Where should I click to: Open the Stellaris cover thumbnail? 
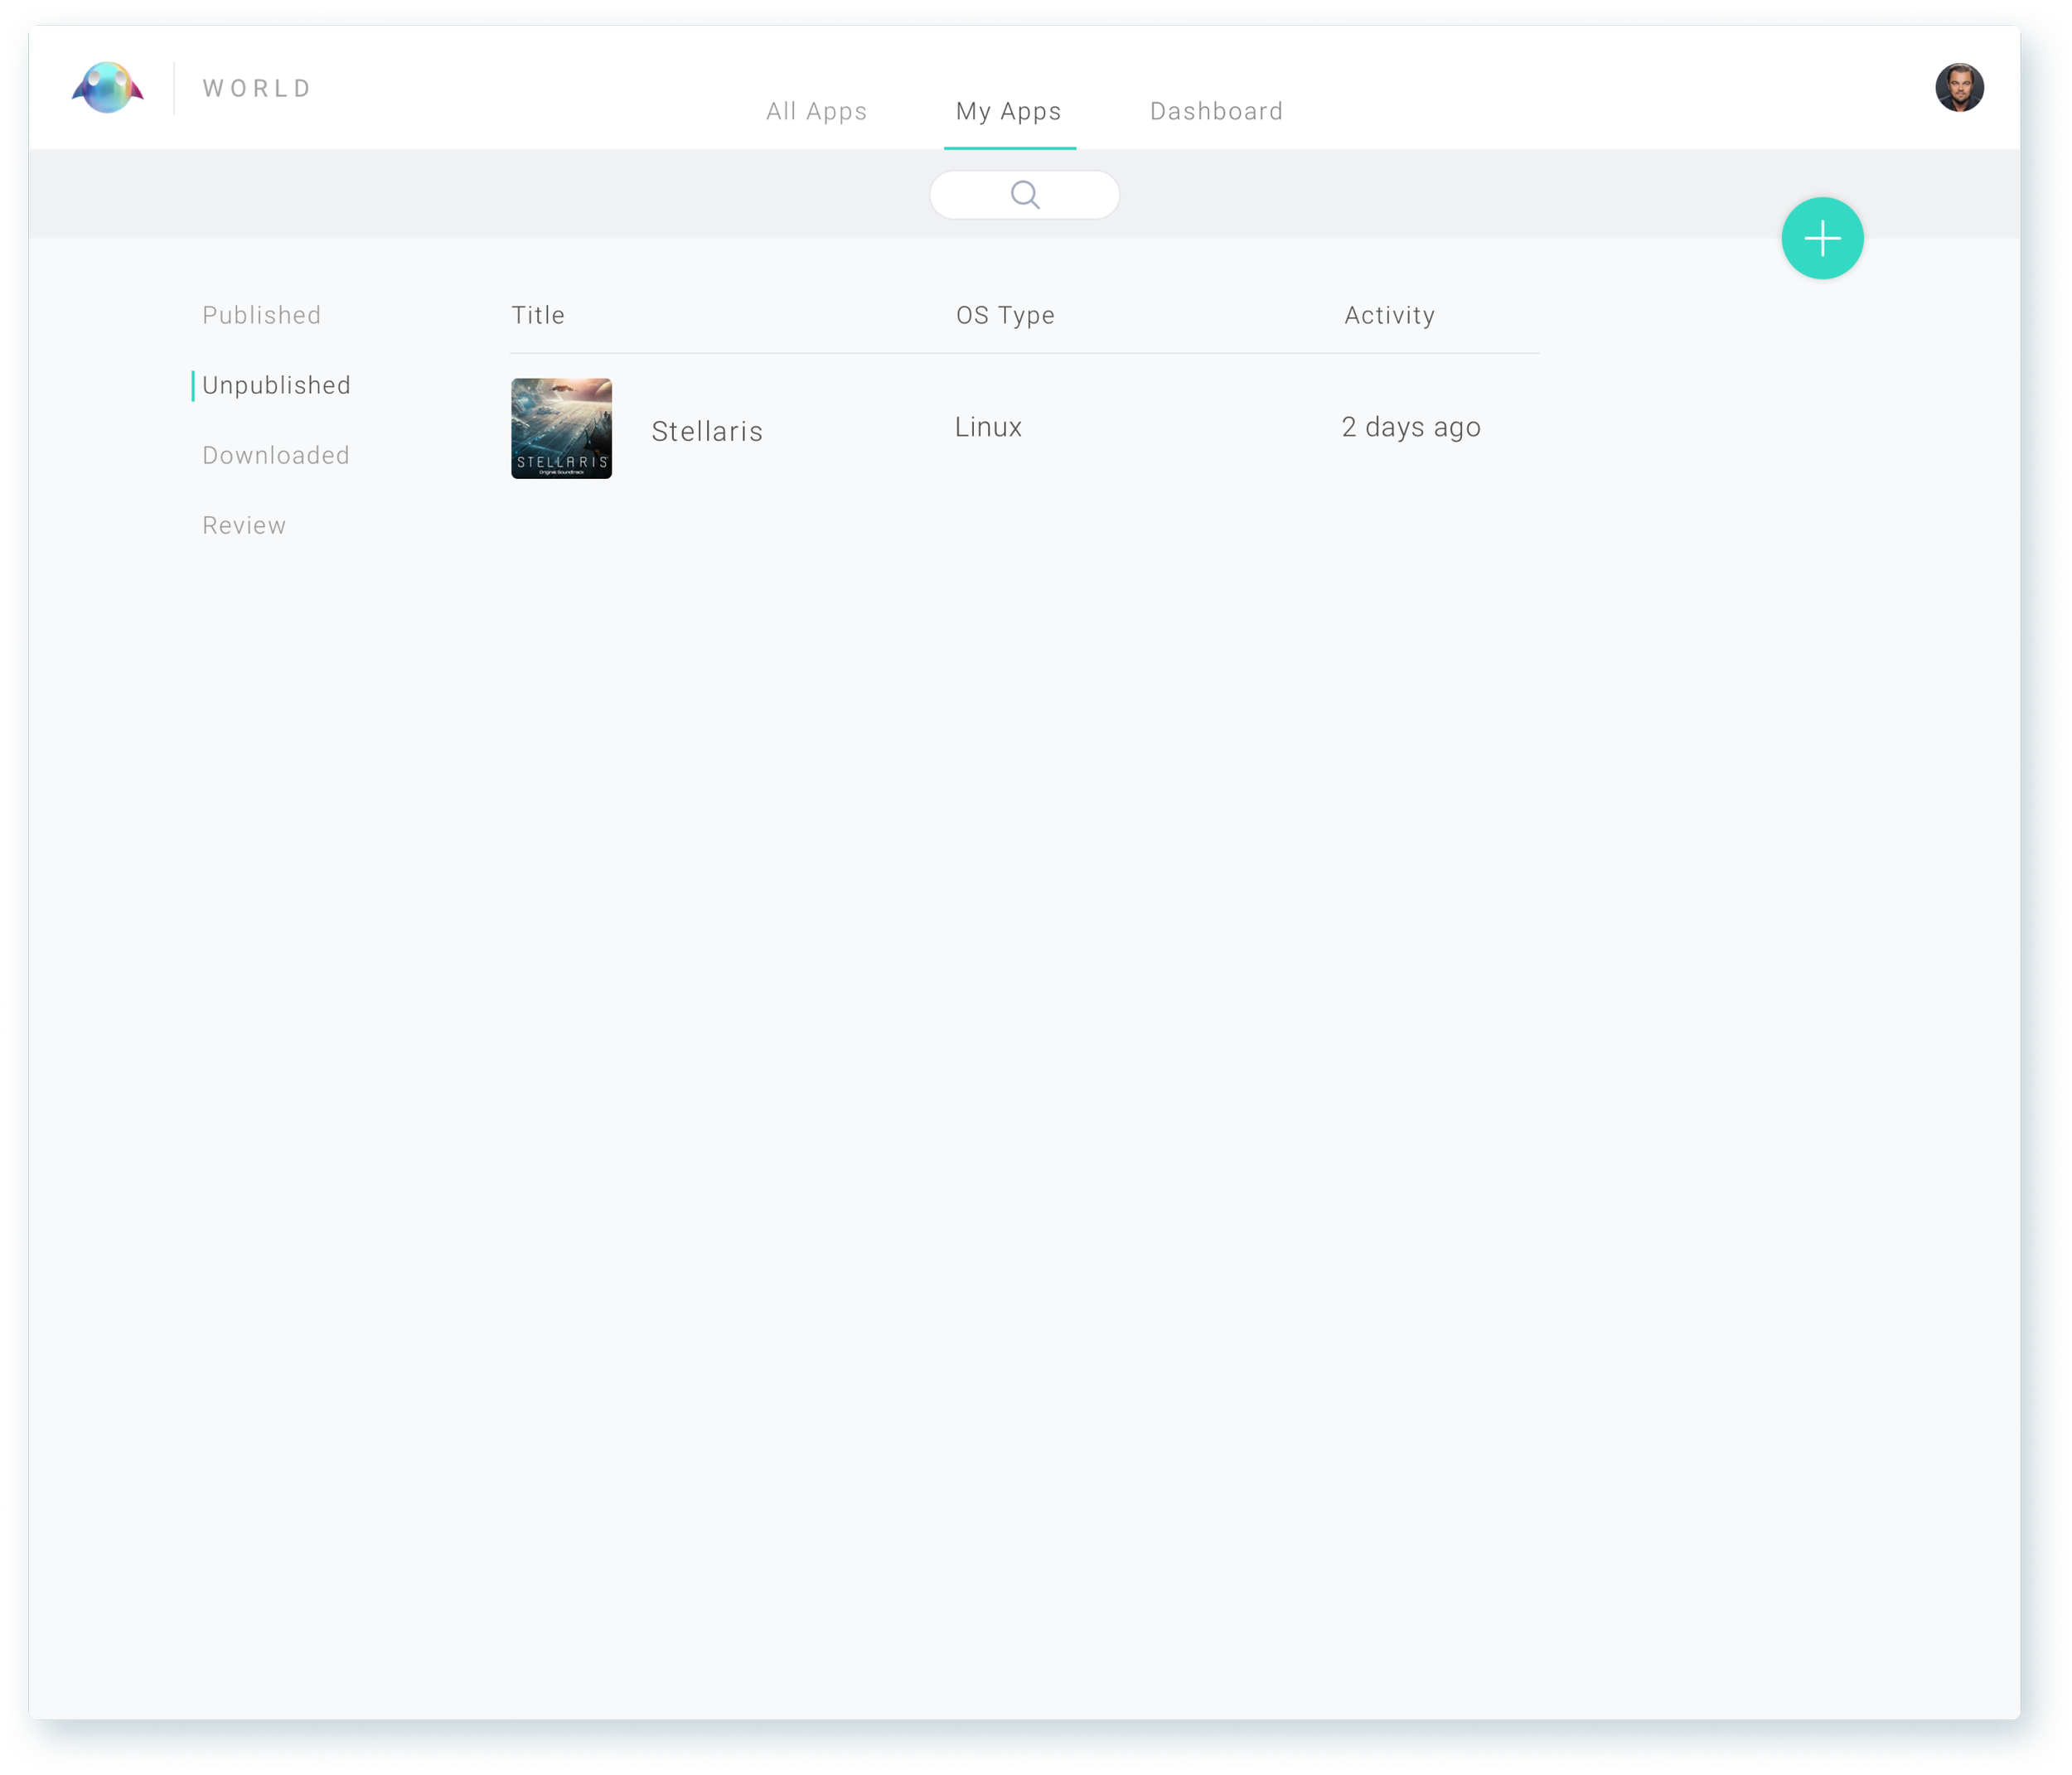pos(561,428)
